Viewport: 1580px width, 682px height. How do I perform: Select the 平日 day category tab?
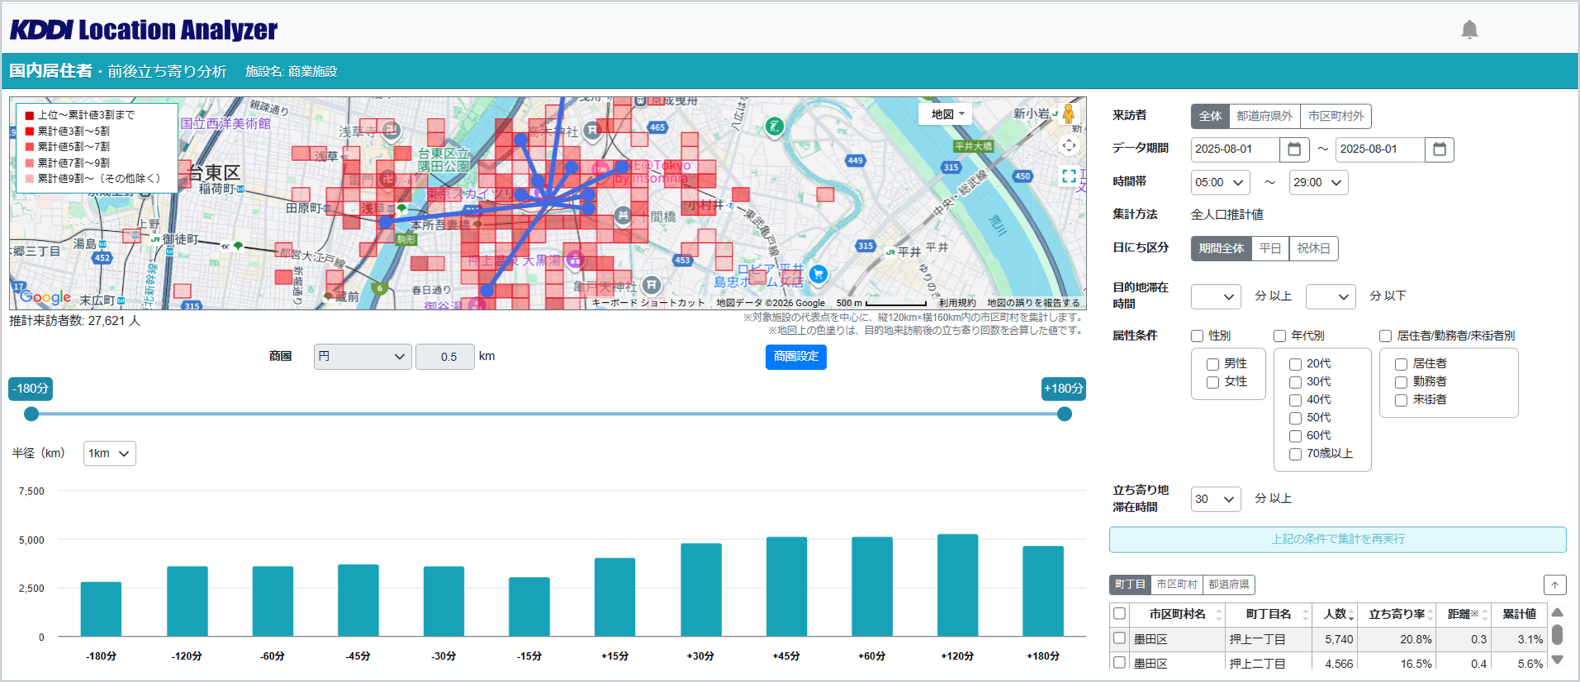click(1269, 249)
